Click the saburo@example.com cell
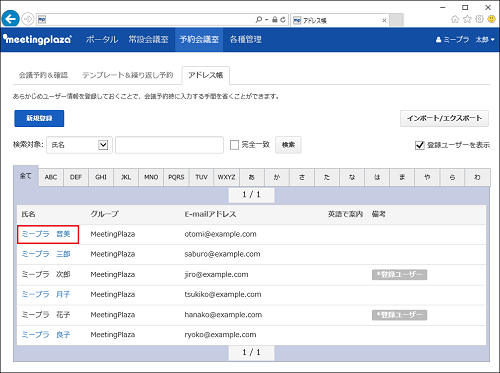500x373 pixels. (x=222, y=254)
